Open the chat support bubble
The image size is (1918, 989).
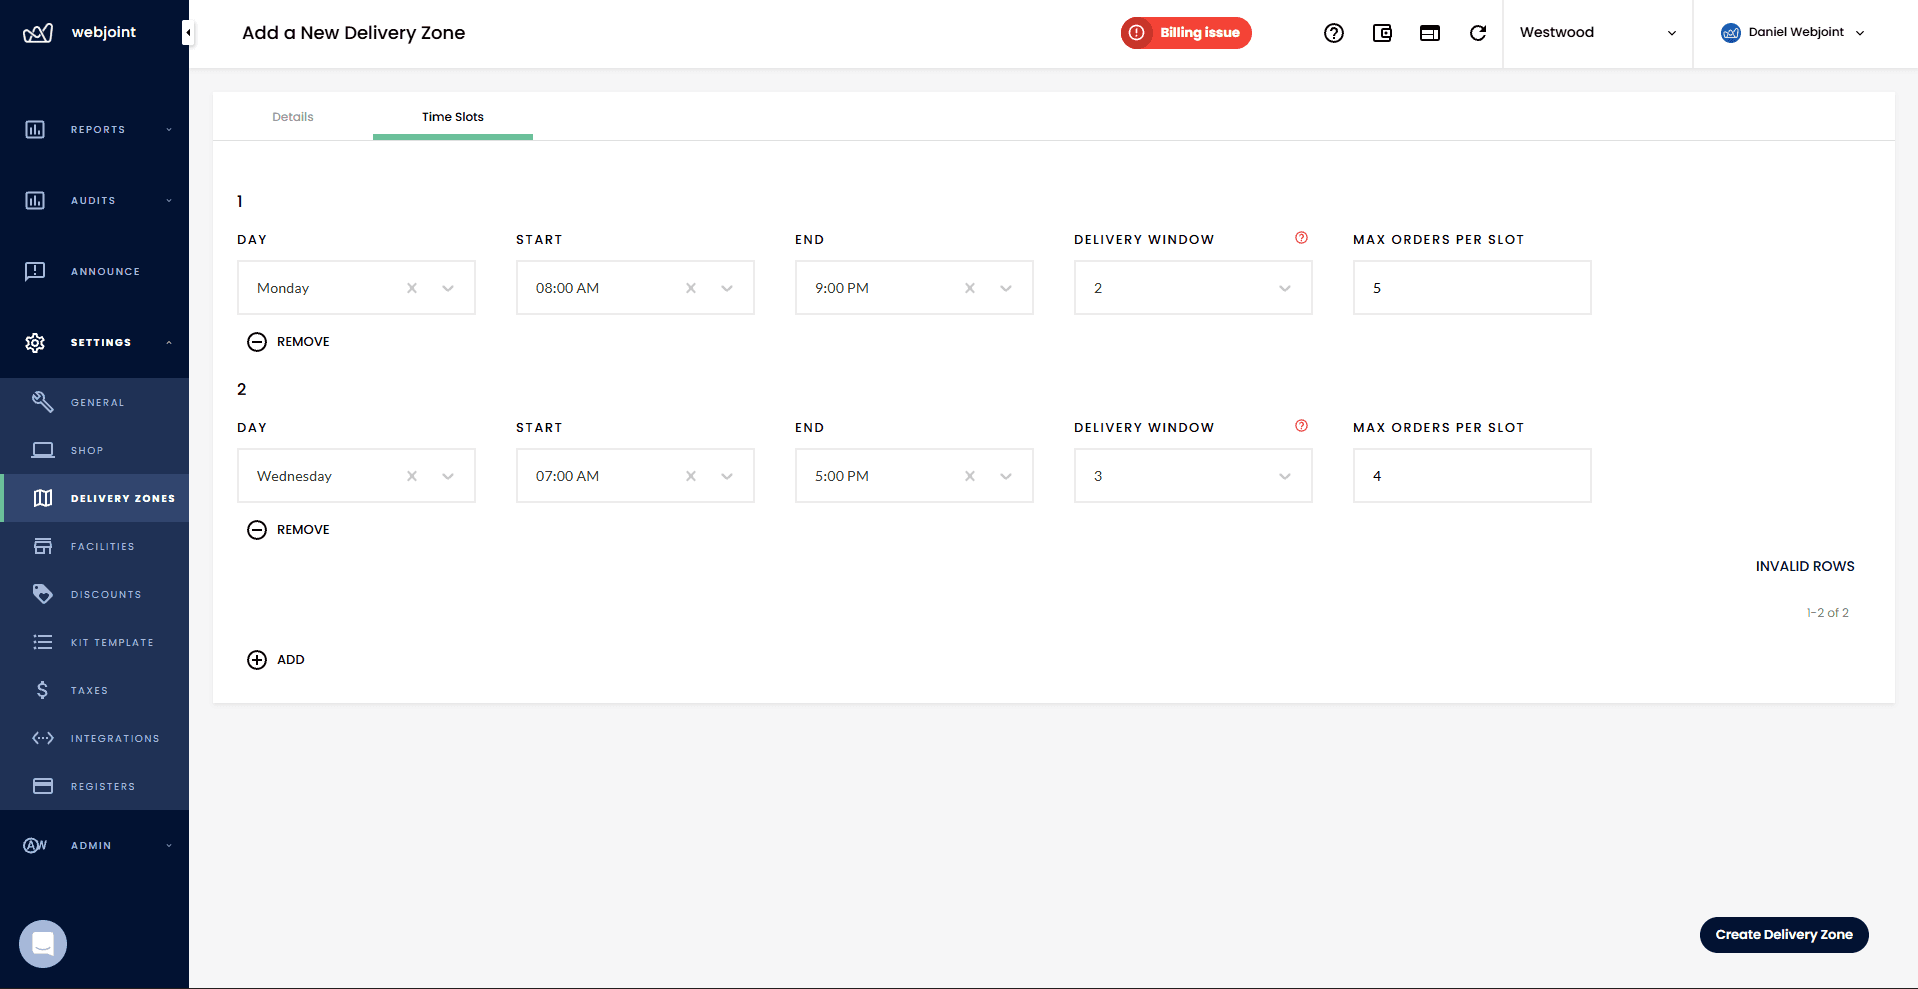[x=42, y=943]
